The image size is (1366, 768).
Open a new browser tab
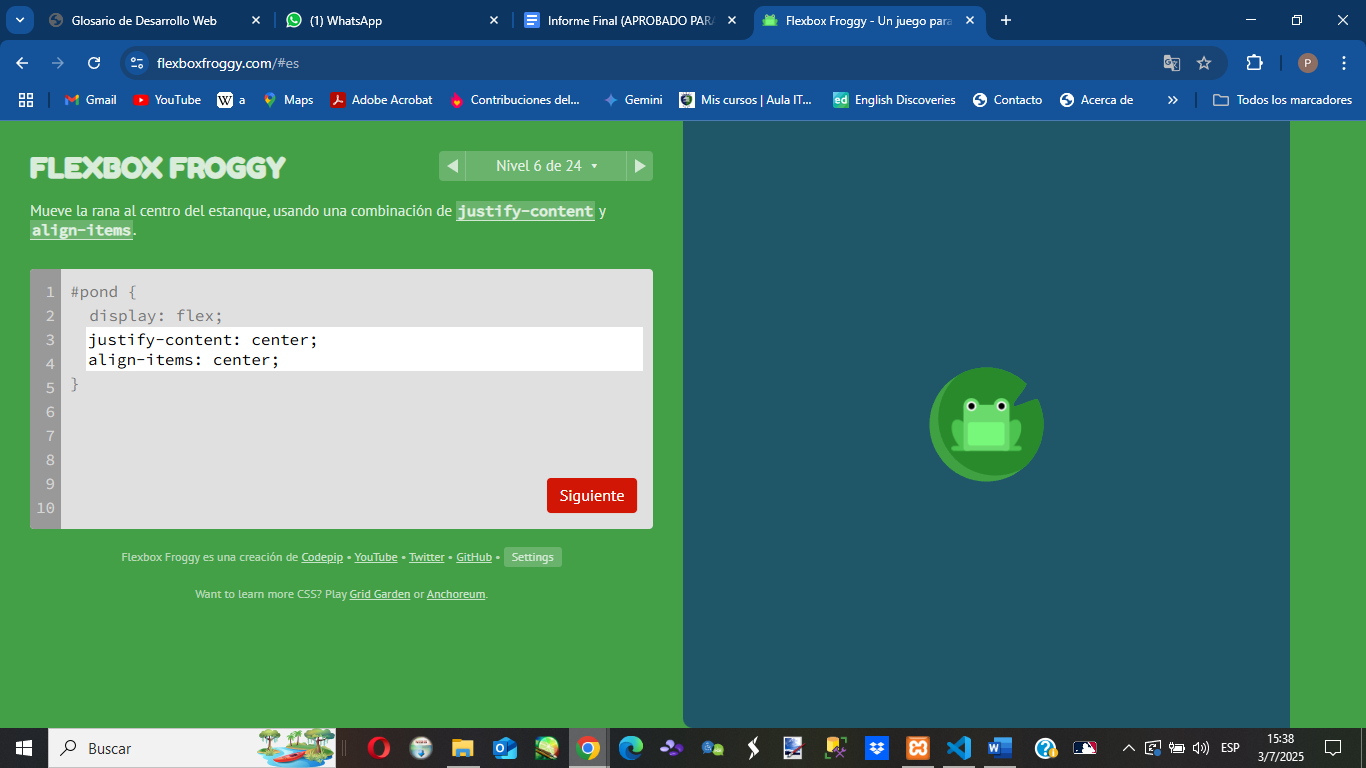tap(1006, 20)
